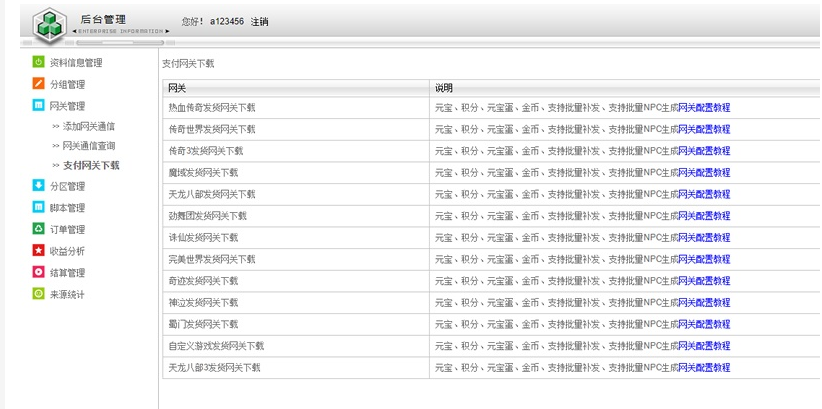Click the blue icon beside 网关管理
Screen dimensions: 822x409
[39, 105]
